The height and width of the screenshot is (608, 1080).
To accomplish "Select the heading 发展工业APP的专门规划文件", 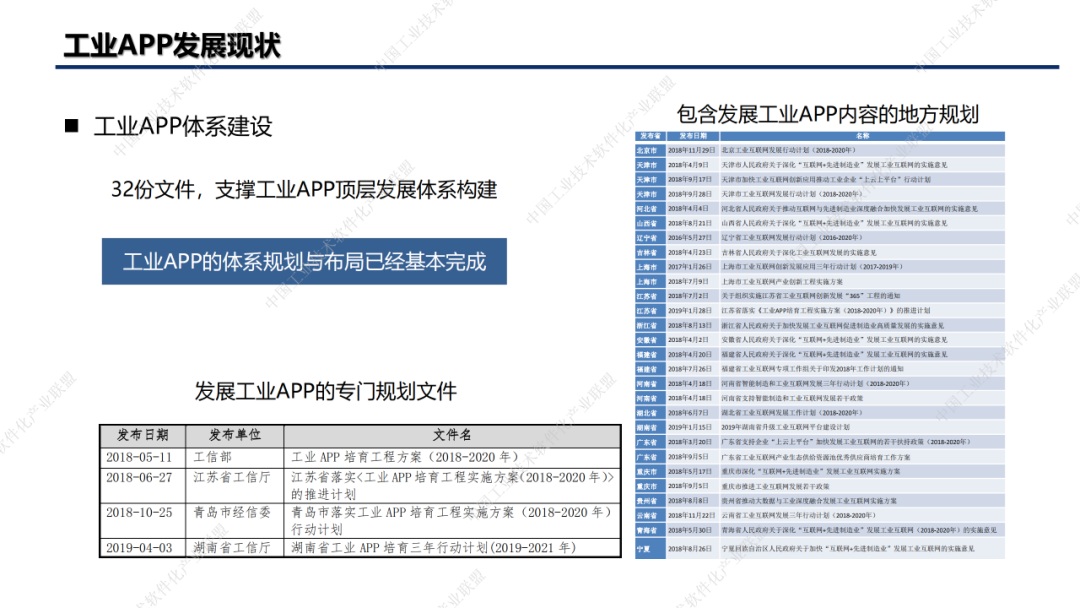I will click(x=325, y=391).
